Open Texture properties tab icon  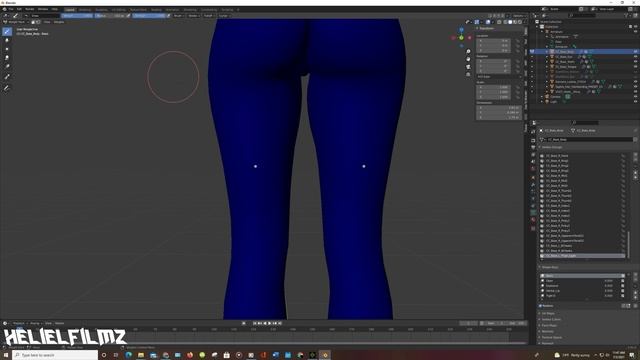[x=533, y=229]
